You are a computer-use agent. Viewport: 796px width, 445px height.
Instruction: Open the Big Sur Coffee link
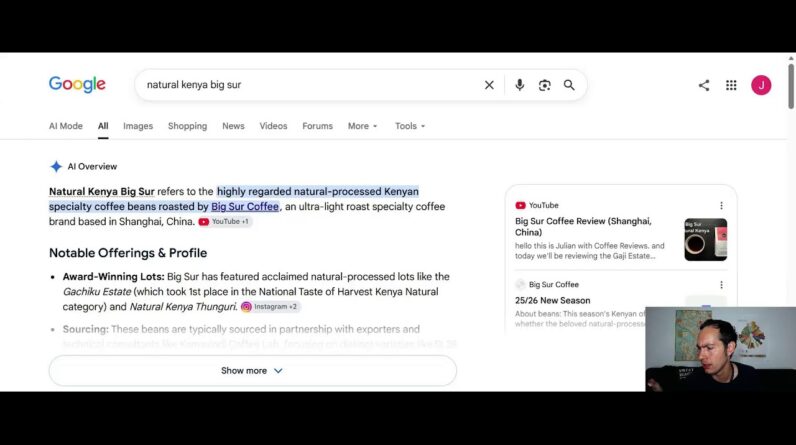click(x=245, y=207)
